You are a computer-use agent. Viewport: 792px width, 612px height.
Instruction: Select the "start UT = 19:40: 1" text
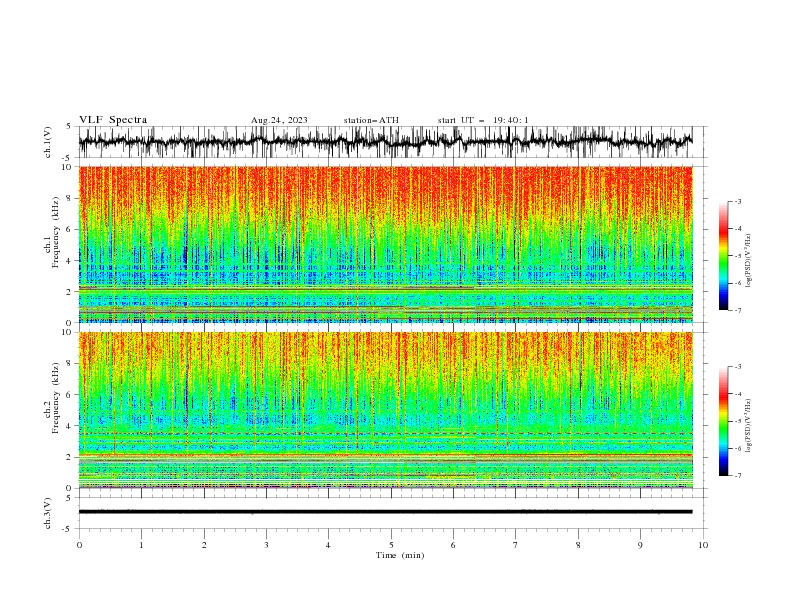[483, 120]
